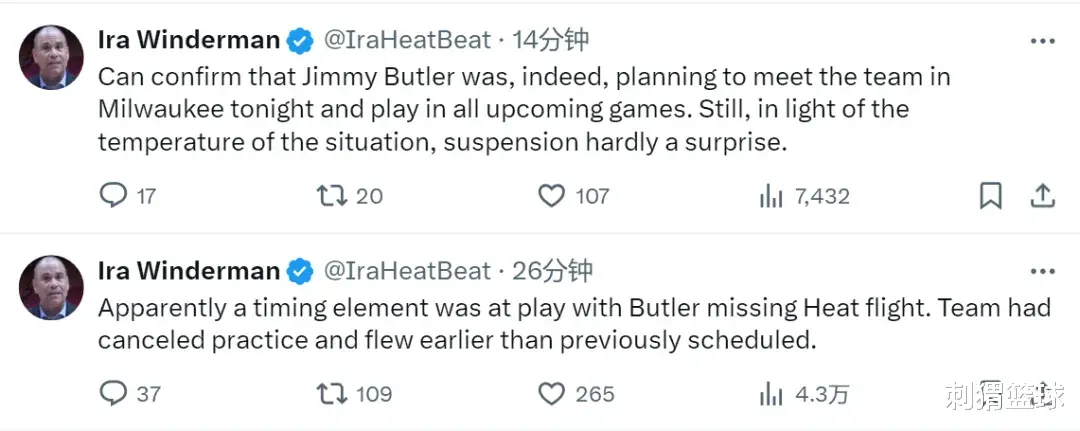Click verified badge on first tweet
1080x431 pixels.
(x=300, y=41)
